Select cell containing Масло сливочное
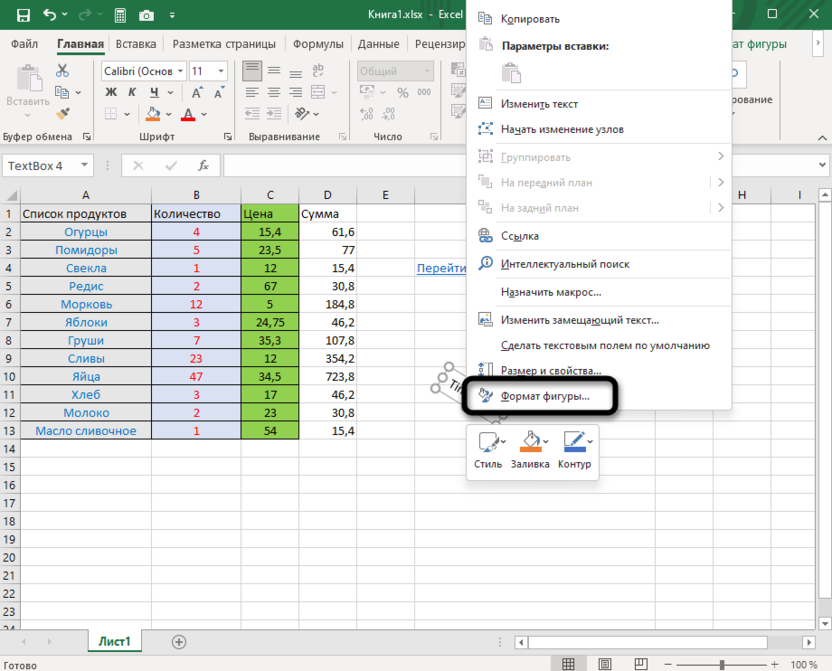This screenshot has width=832, height=671. (x=86, y=431)
